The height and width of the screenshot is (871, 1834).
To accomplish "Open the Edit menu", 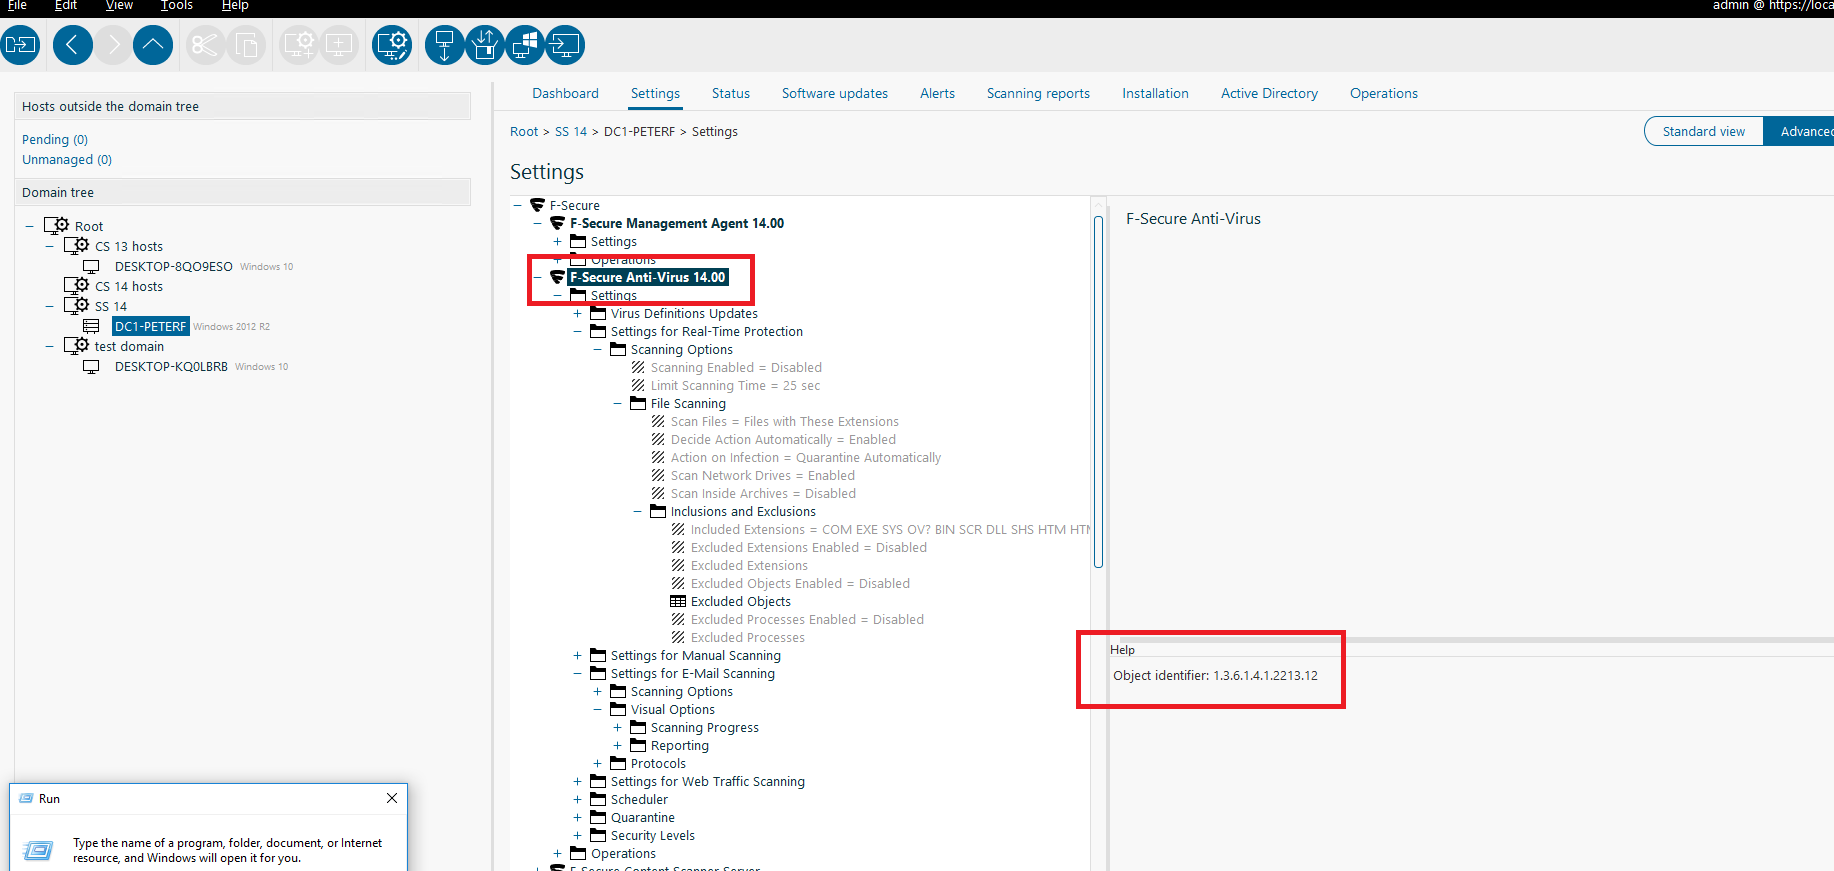I will 66,5.
